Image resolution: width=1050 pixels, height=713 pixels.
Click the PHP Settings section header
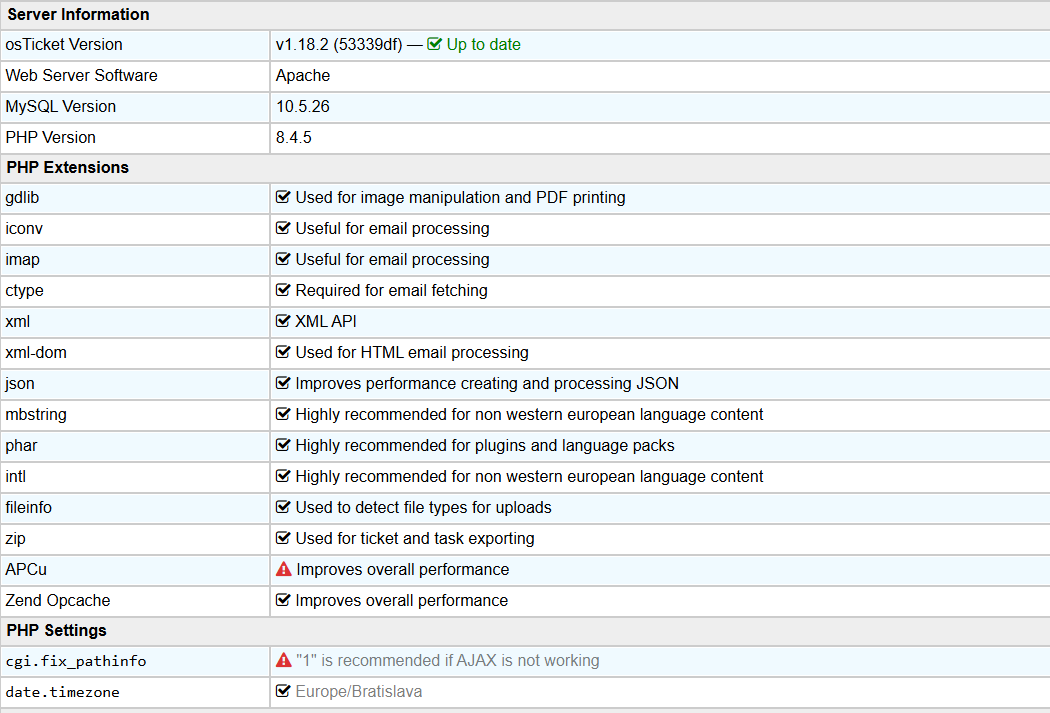click(57, 631)
